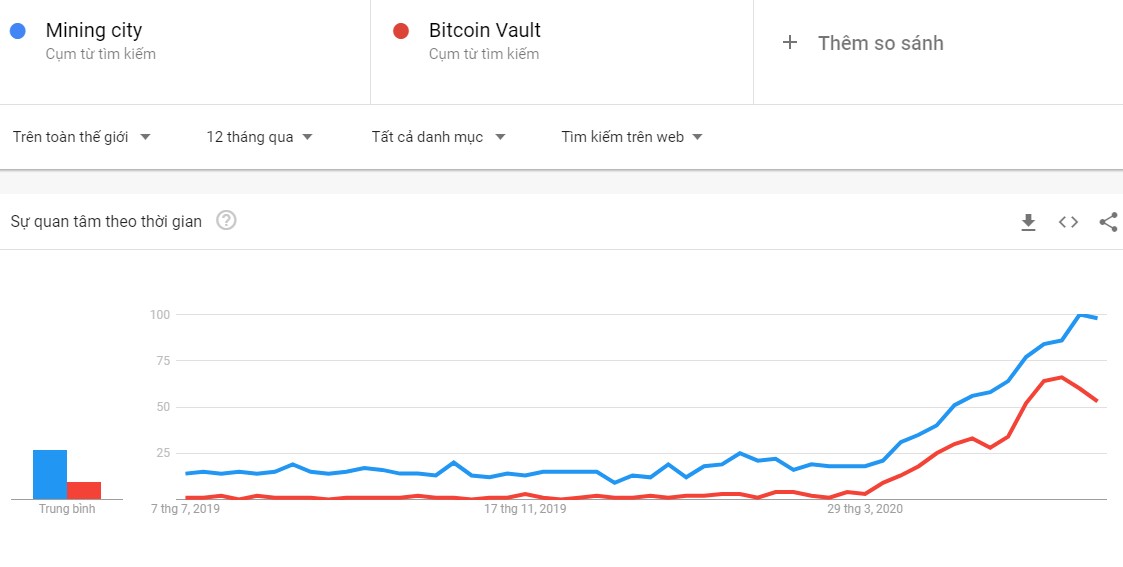Click 'Thêm so sánh' to add comparison
Image resolution: width=1123 pixels, height=567 pixels.
881,43
